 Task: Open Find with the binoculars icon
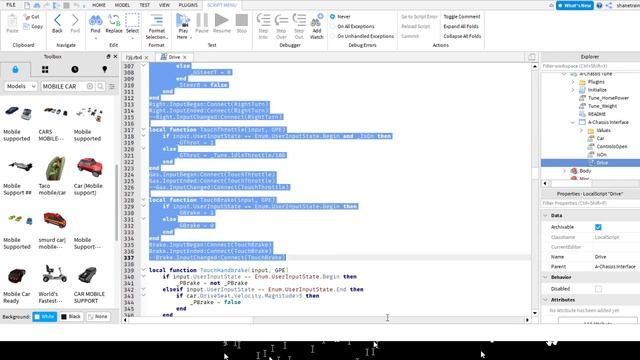click(95, 20)
